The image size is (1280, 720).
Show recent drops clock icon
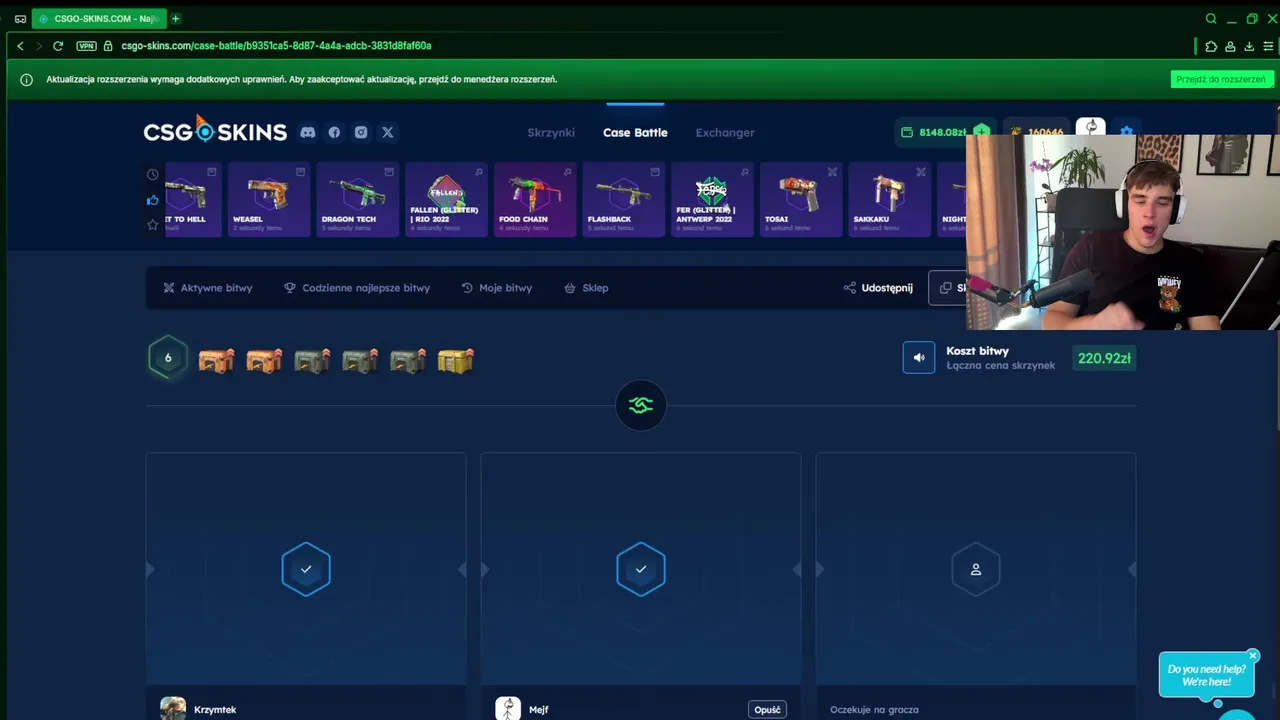(x=153, y=174)
